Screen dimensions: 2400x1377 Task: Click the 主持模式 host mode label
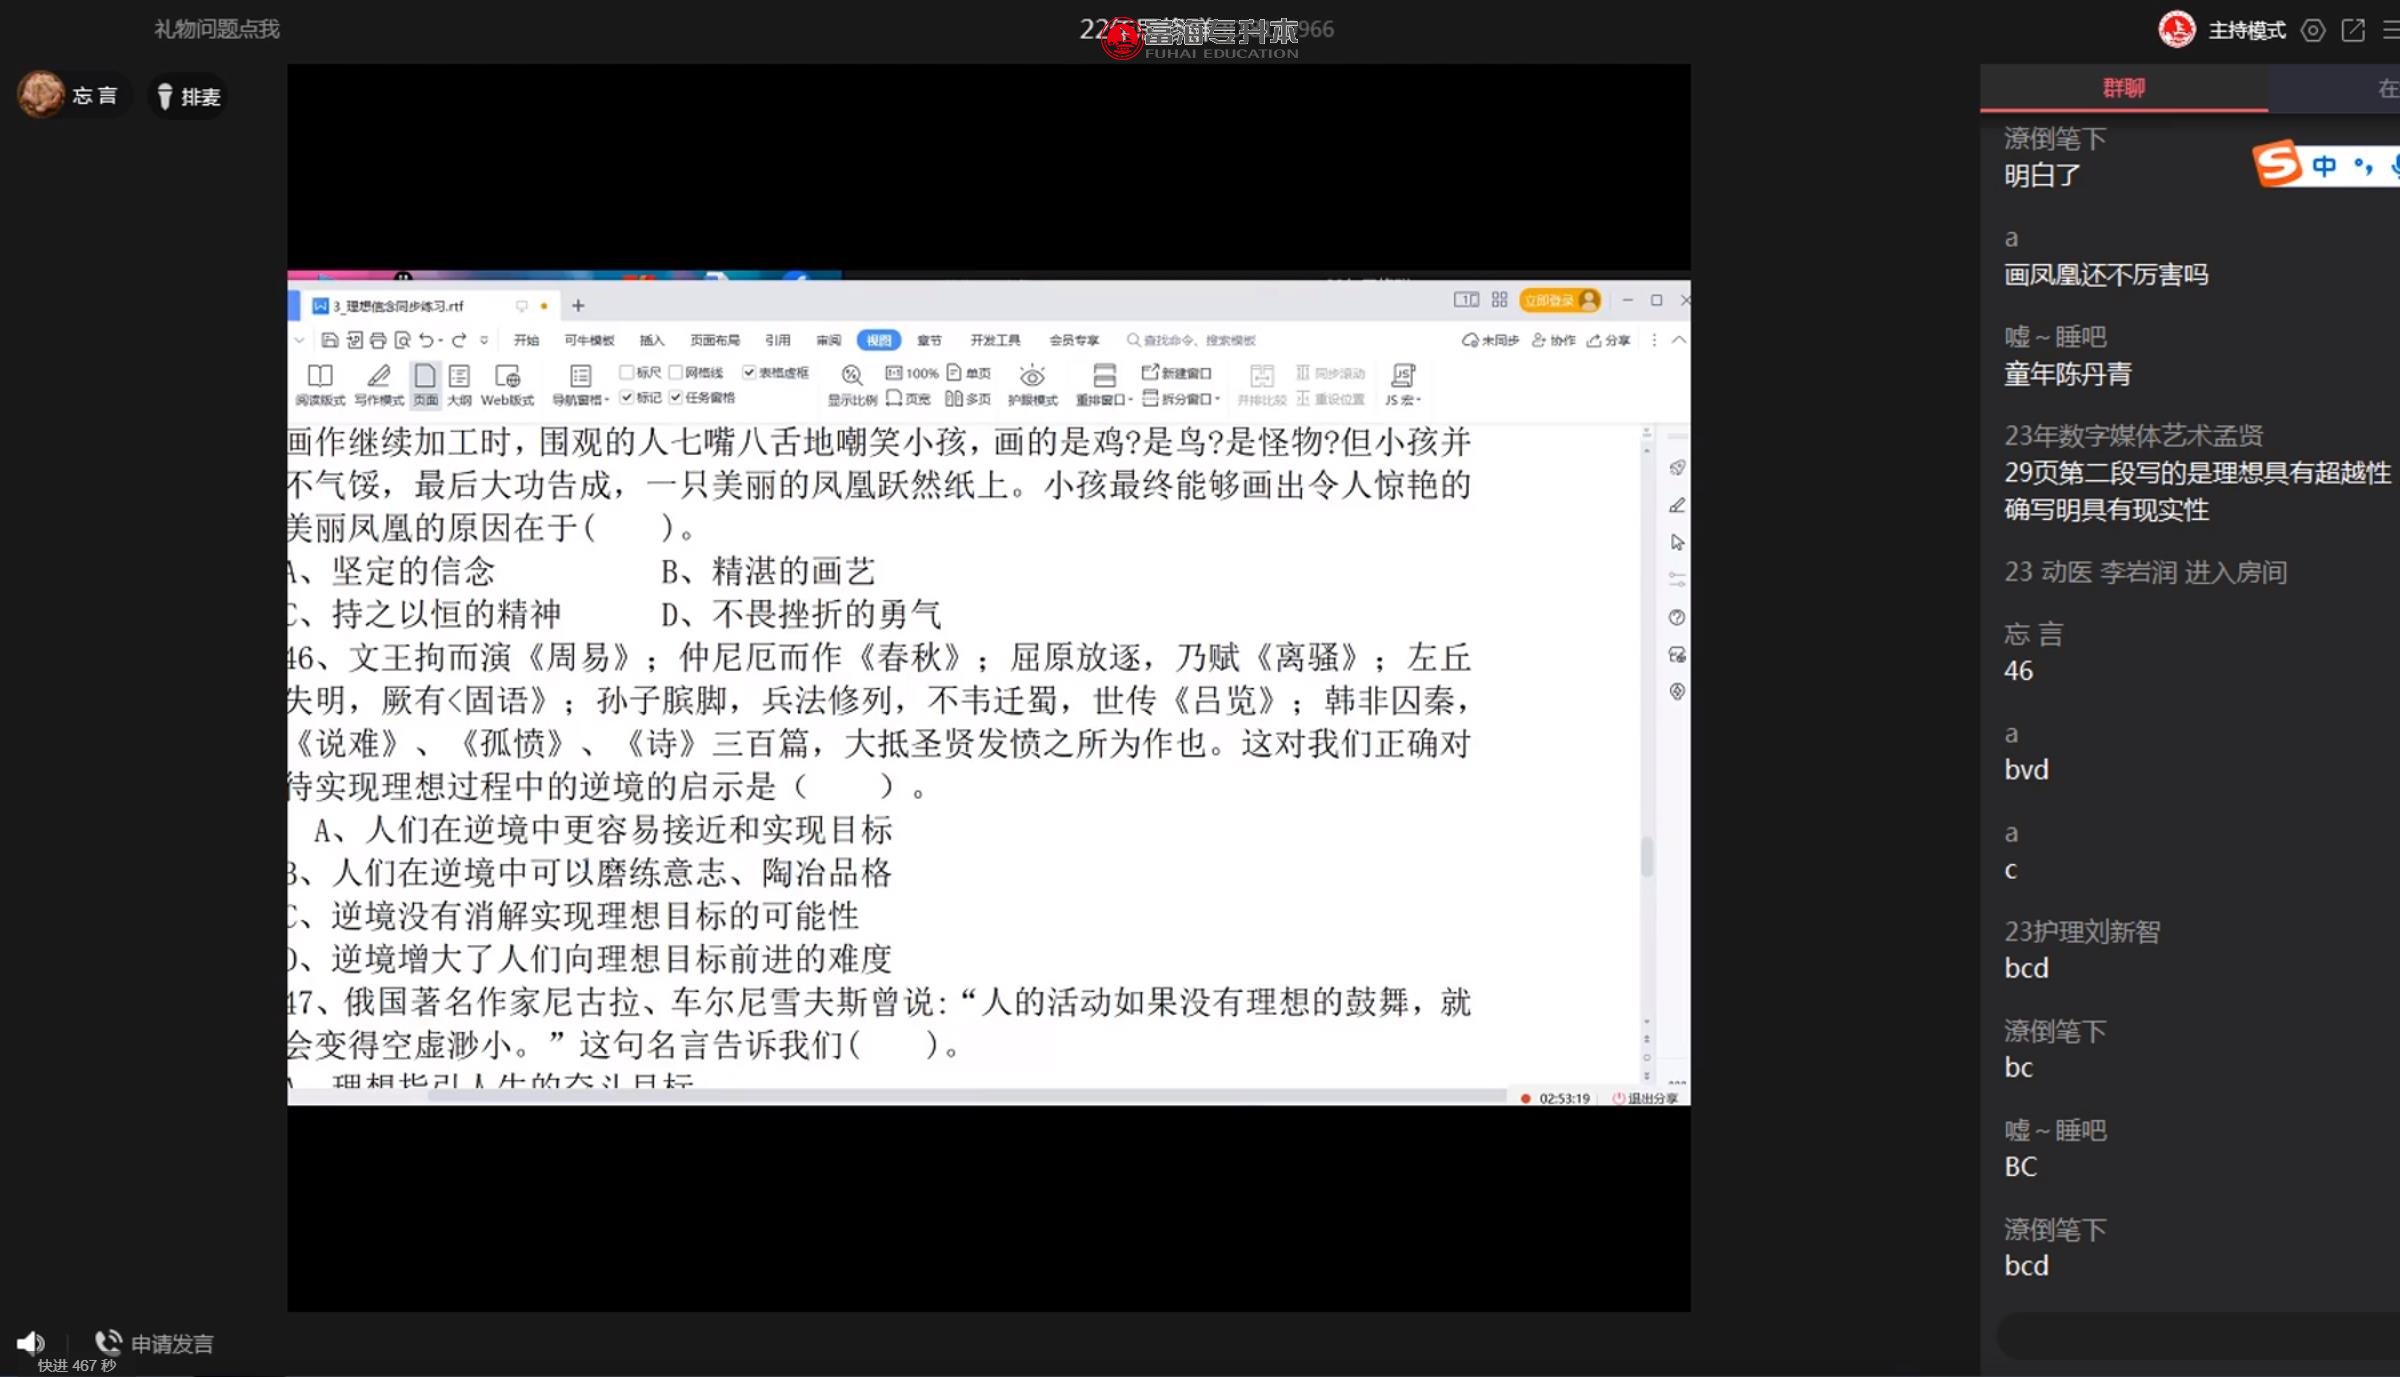click(x=2247, y=30)
